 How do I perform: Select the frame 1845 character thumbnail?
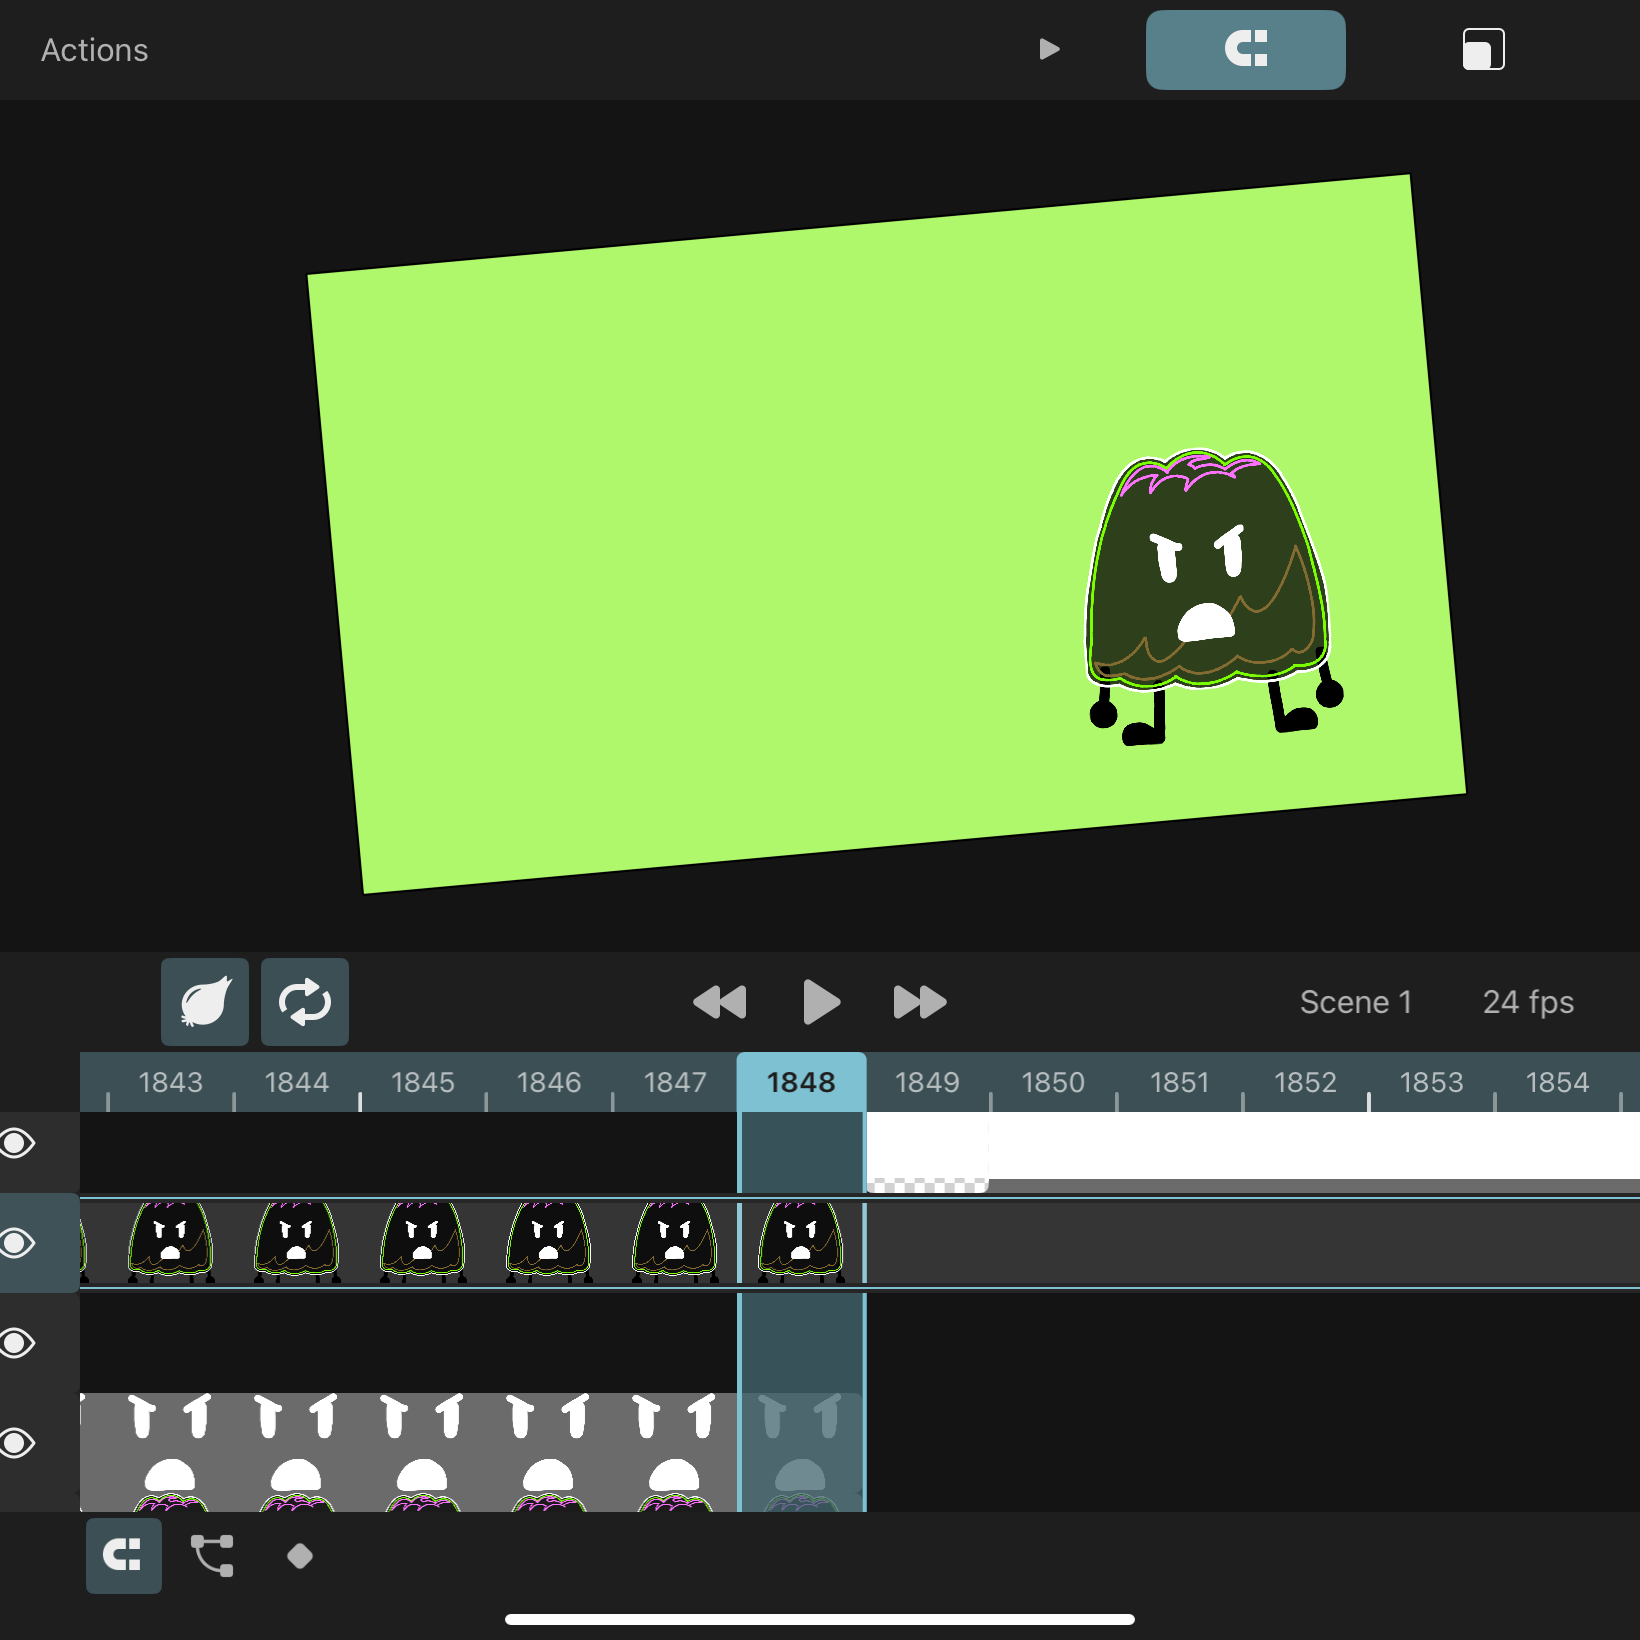tap(423, 1243)
